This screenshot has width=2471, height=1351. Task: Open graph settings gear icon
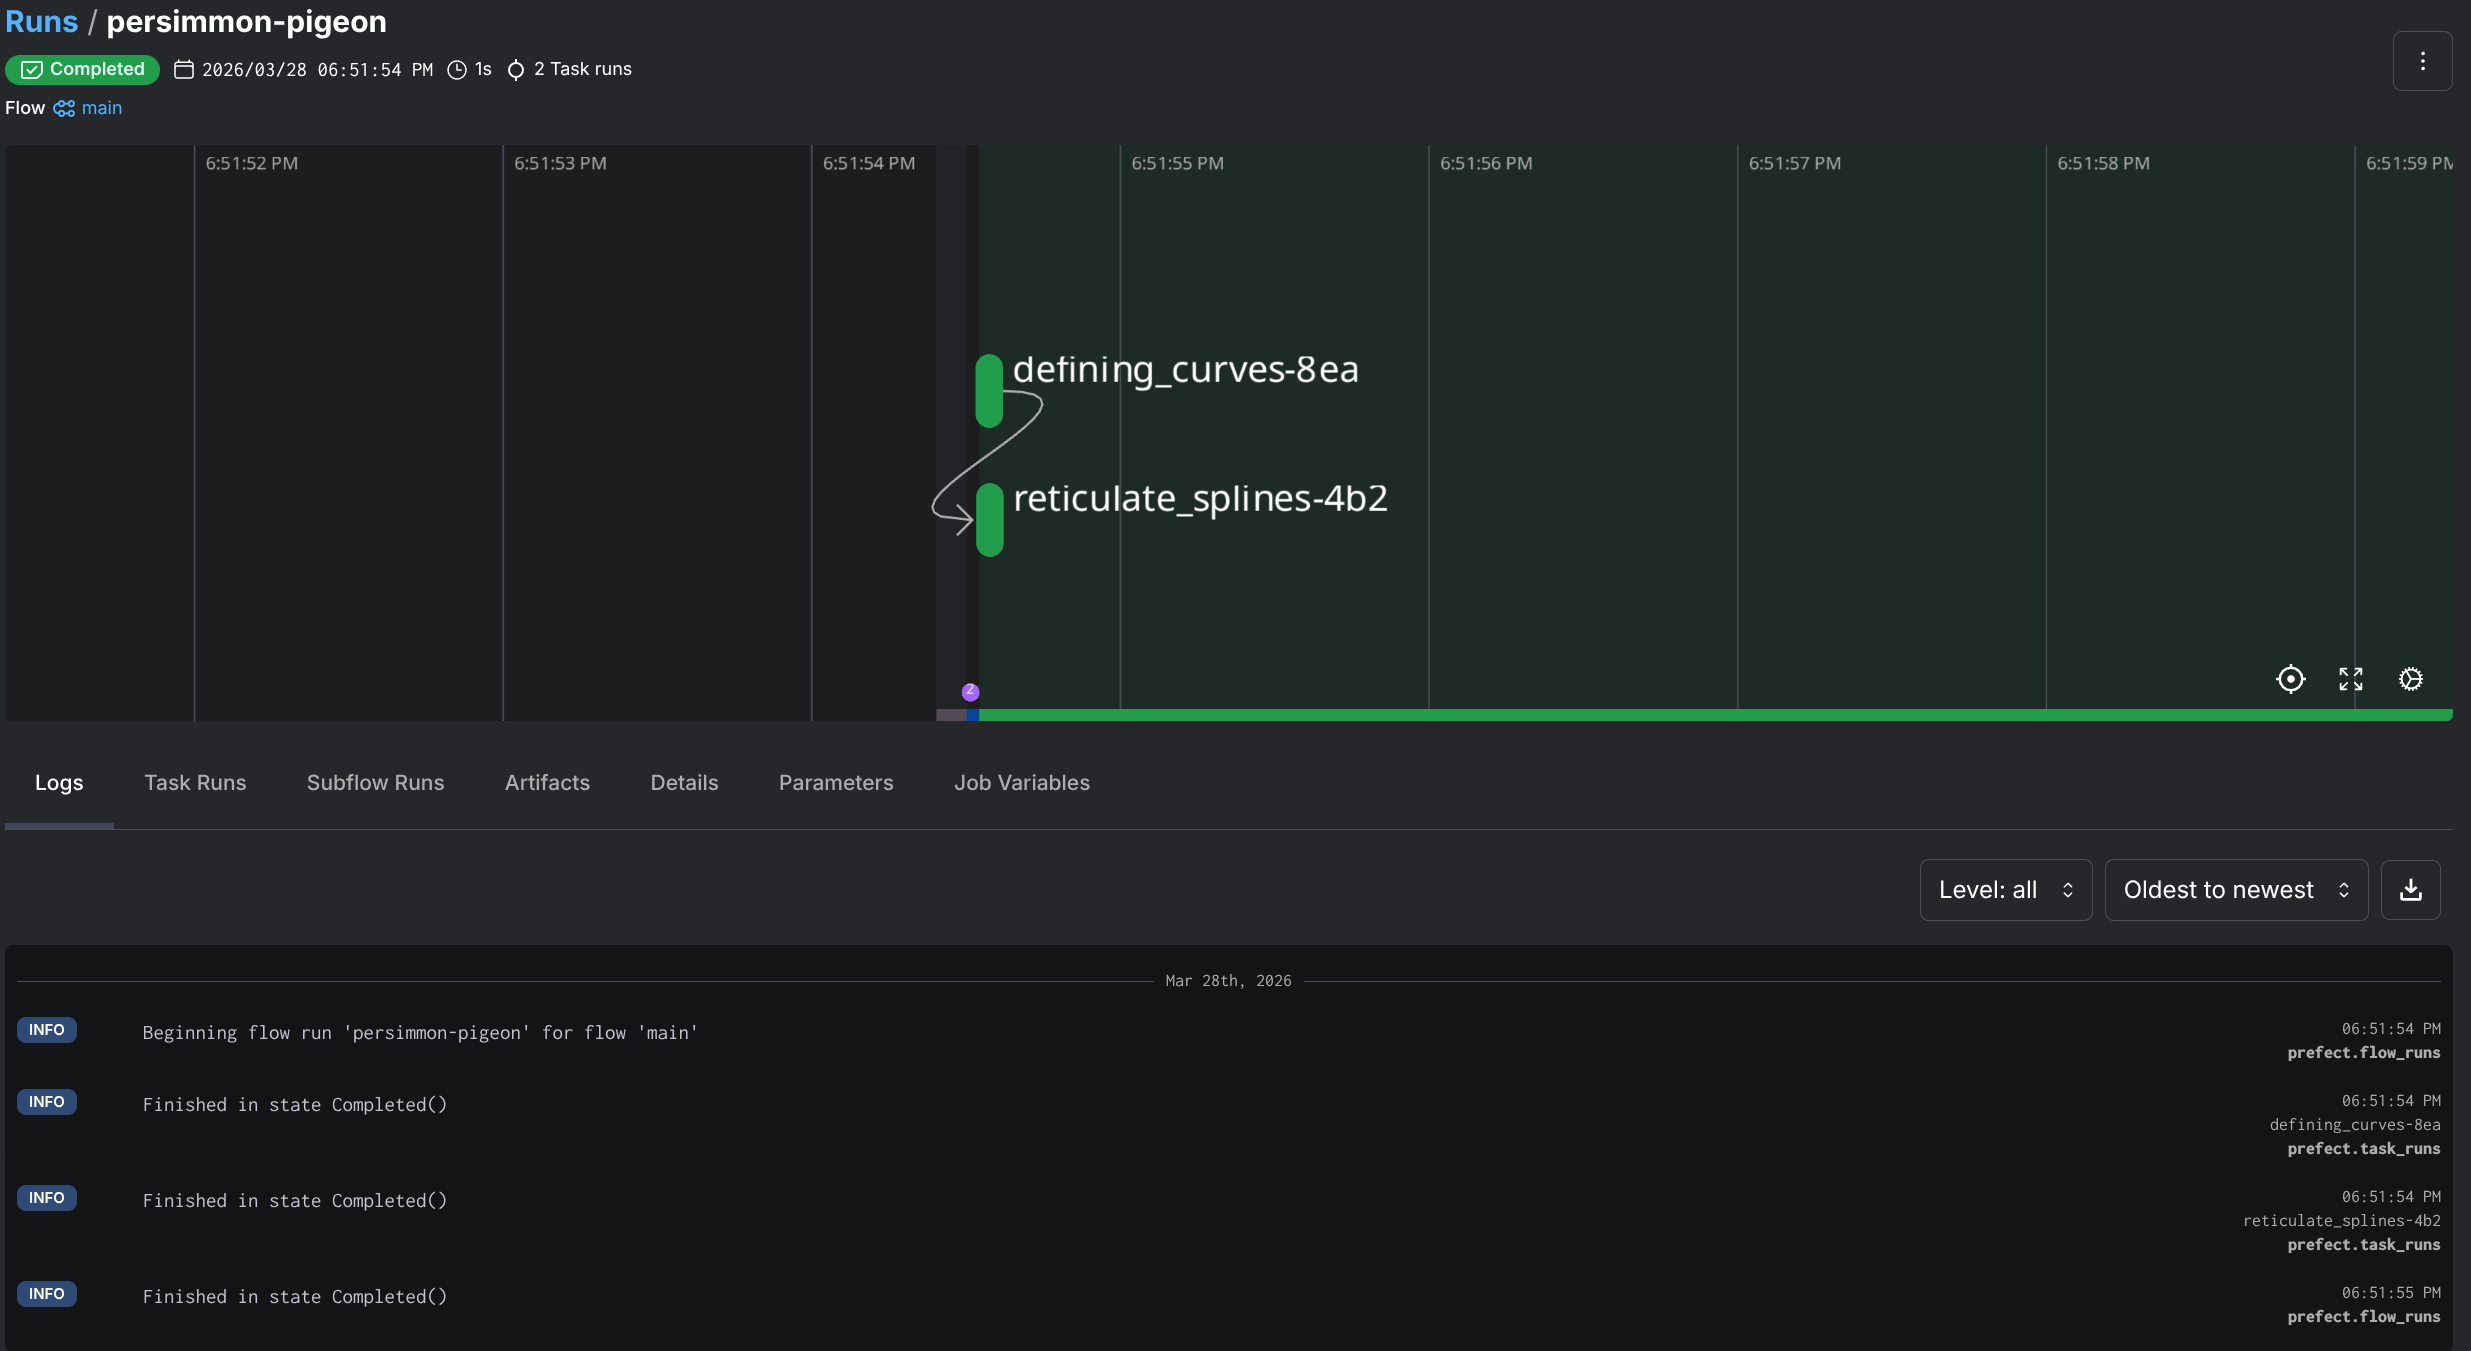point(2410,679)
